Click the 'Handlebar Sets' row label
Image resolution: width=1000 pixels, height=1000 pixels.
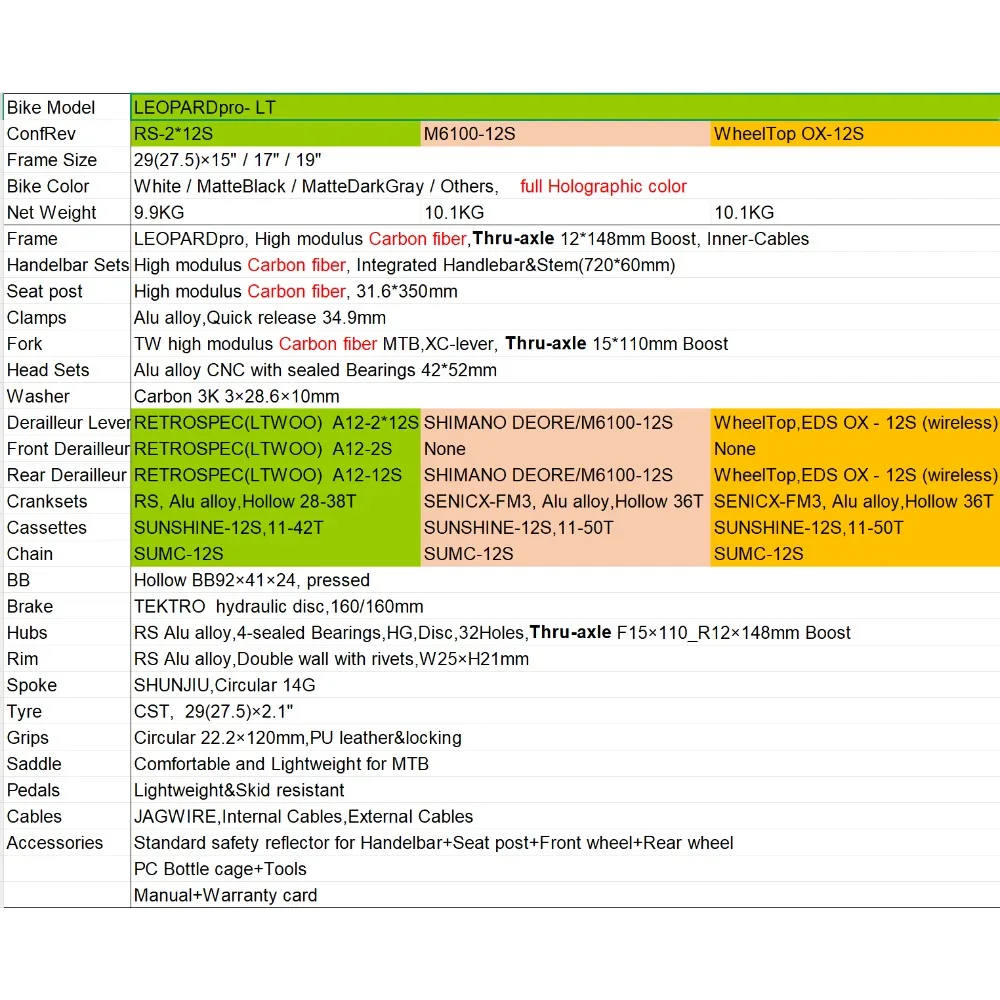[x=68, y=265]
